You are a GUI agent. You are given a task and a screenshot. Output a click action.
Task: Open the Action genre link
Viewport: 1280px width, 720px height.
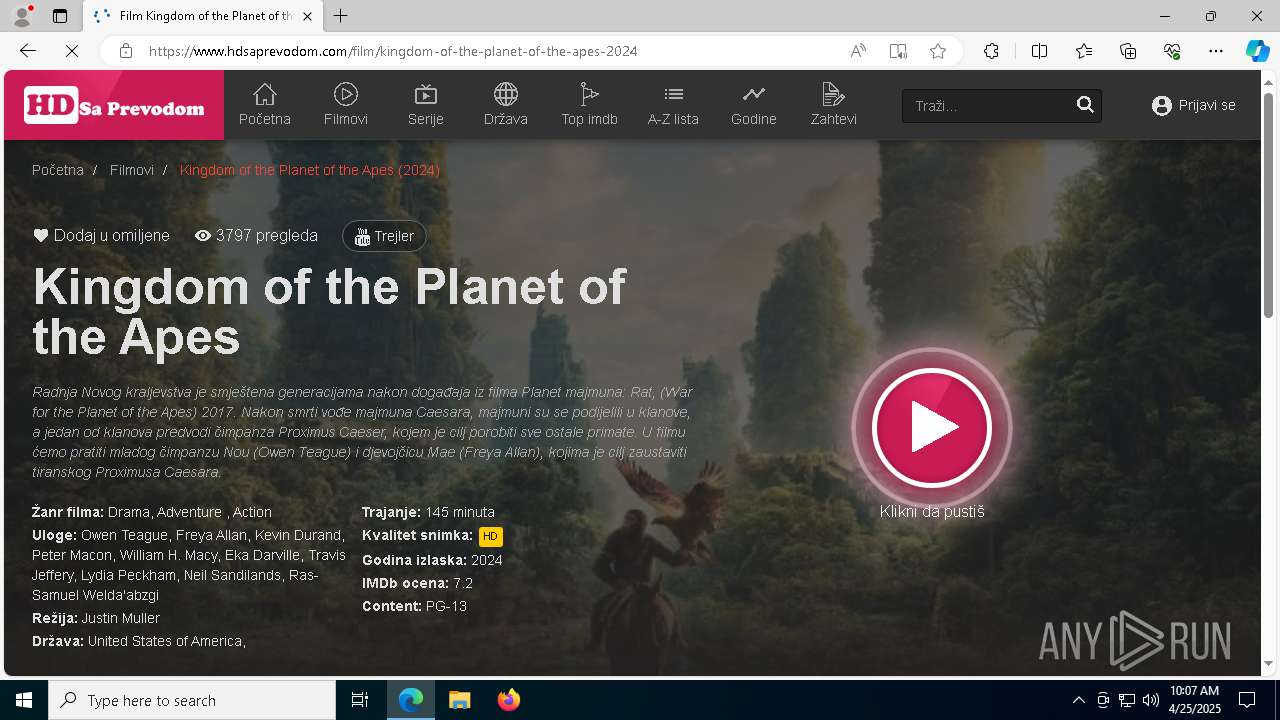tap(252, 512)
